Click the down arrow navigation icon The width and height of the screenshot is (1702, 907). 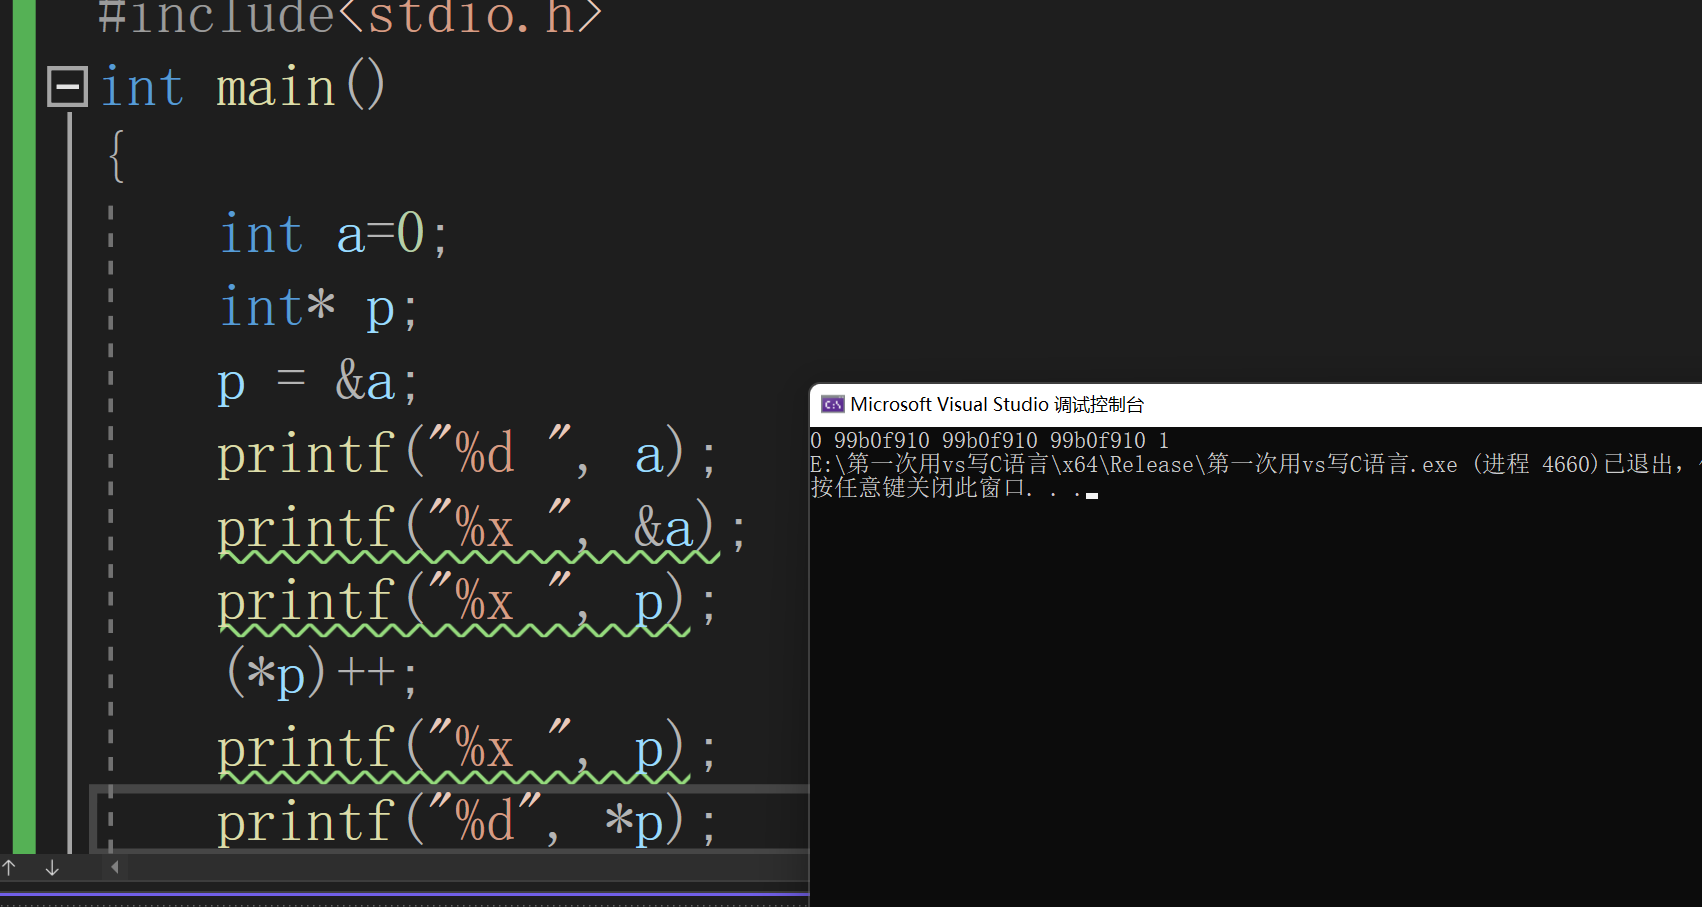(x=52, y=867)
